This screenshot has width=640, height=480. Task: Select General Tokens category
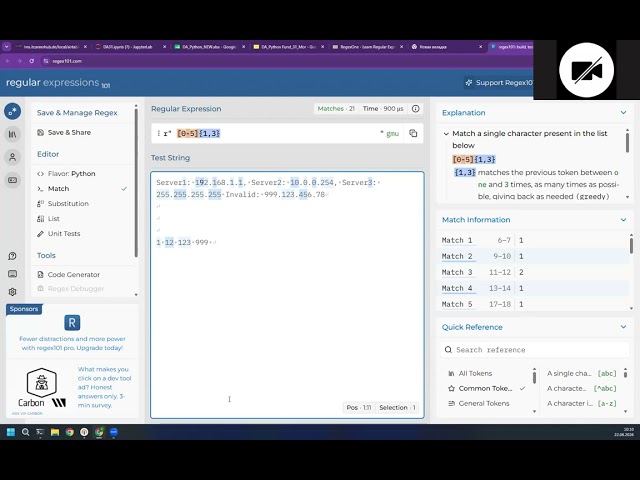(484, 403)
